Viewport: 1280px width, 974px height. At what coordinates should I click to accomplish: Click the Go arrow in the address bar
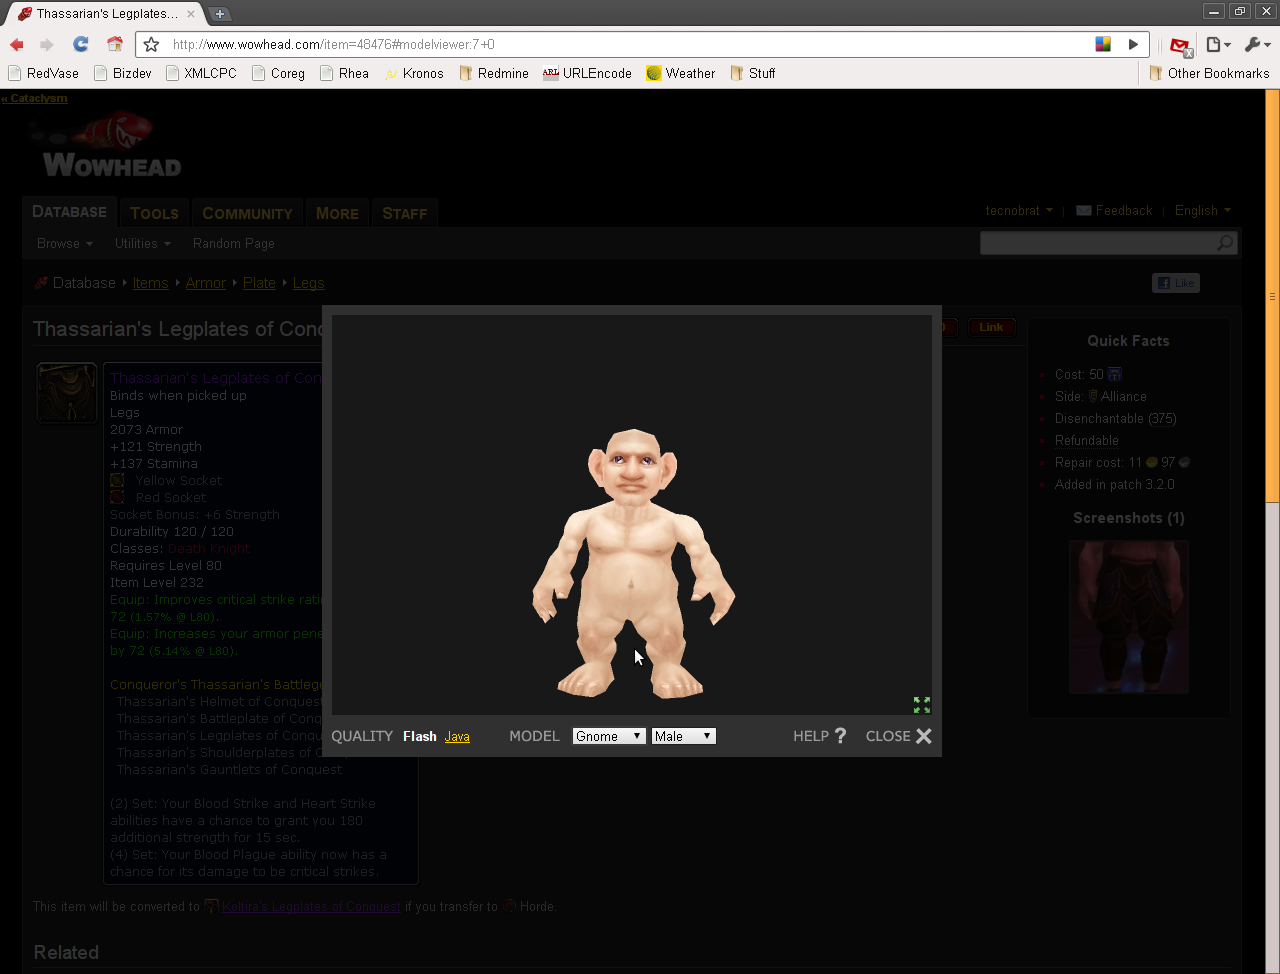coord(1133,44)
